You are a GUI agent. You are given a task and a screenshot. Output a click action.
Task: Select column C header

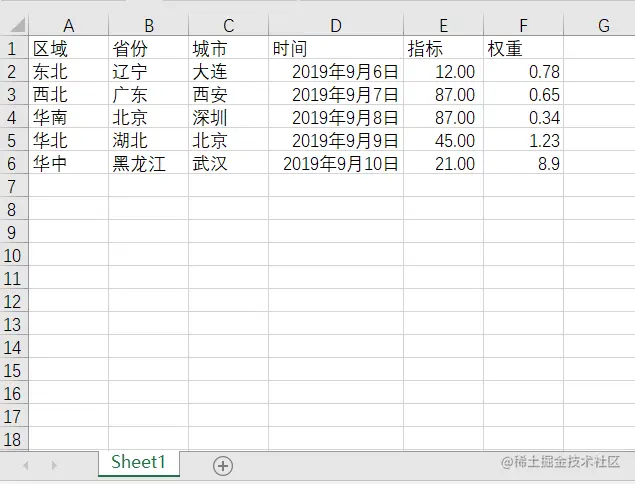[228, 25]
